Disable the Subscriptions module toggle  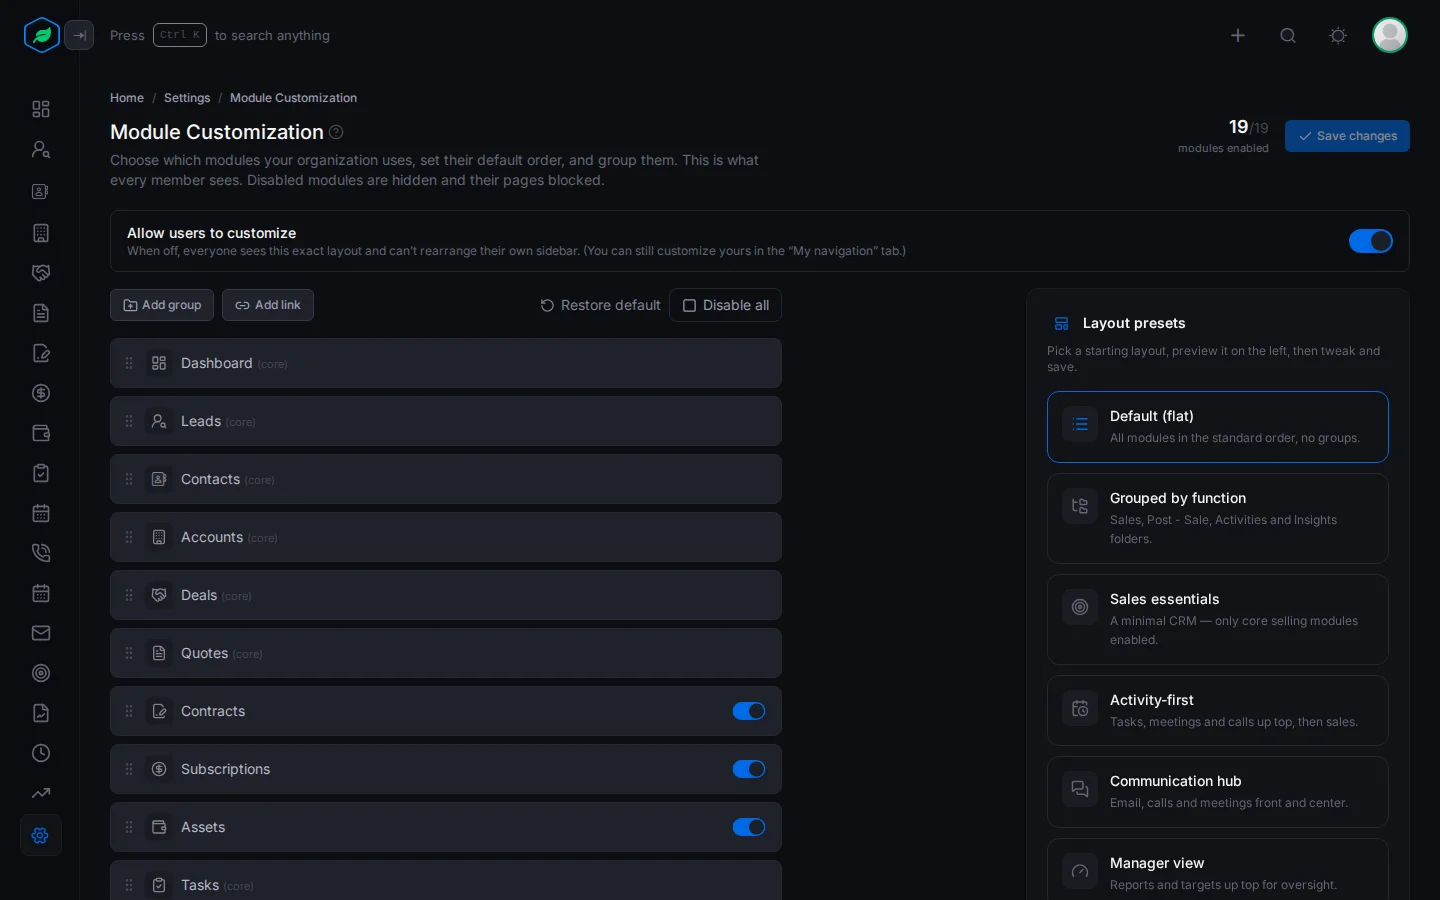[749, 769]
